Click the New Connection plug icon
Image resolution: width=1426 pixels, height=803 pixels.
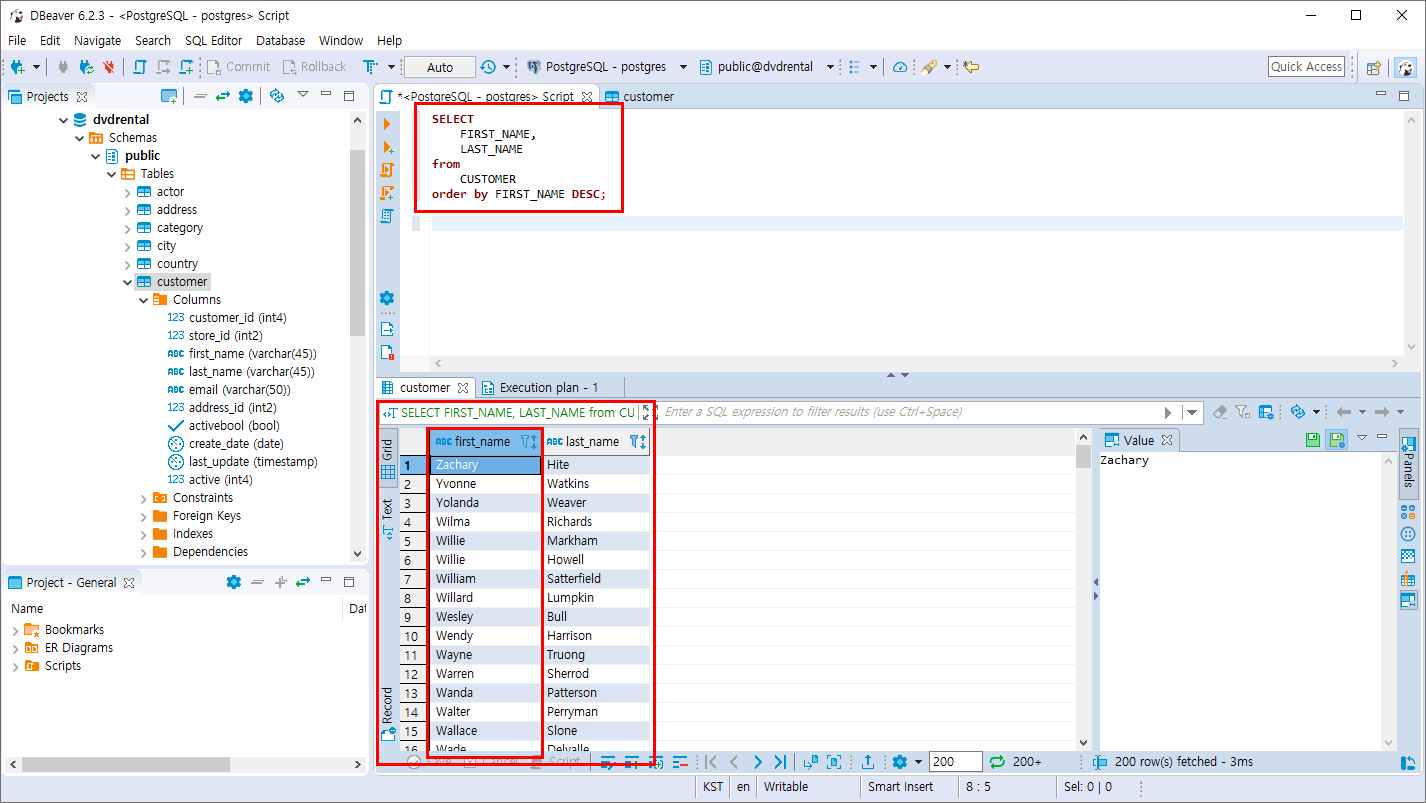(x=17, y=67)
